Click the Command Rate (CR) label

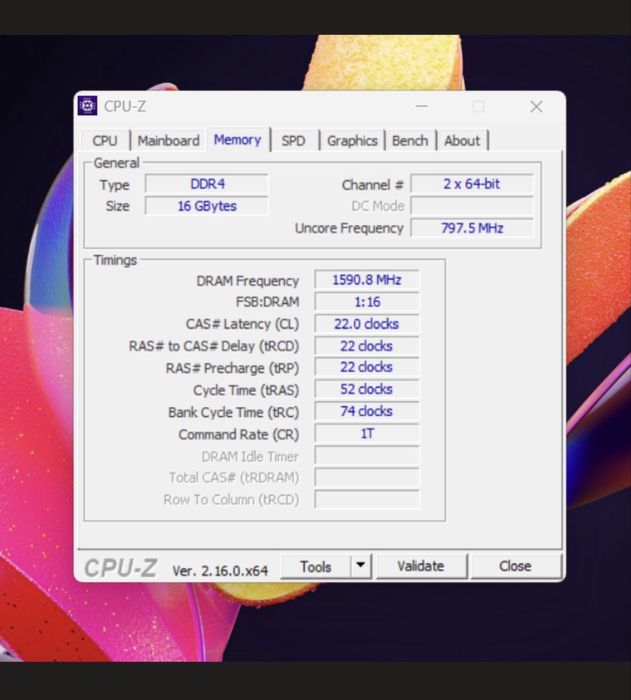click(x=238, y=434)
